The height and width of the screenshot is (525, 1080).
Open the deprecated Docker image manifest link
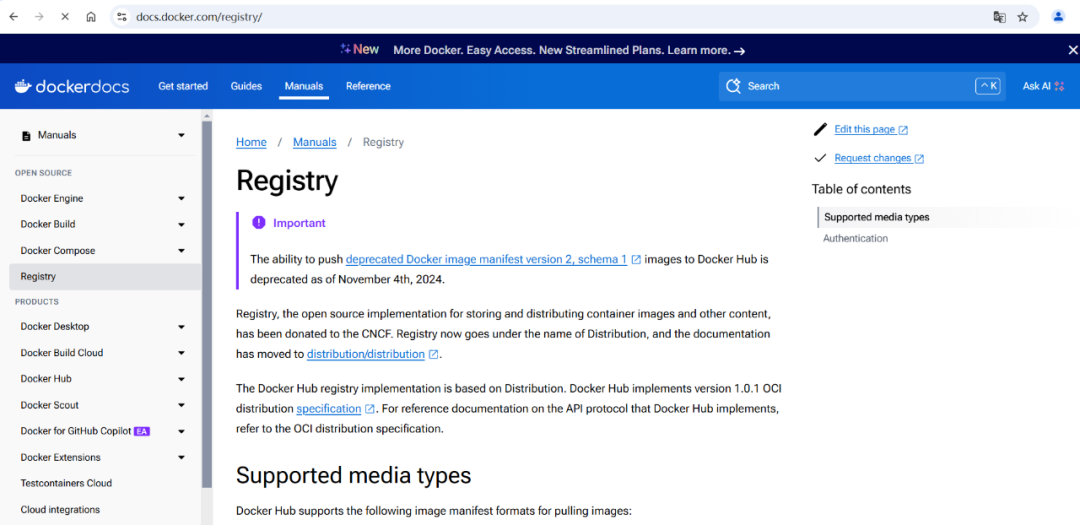point(486,260)
